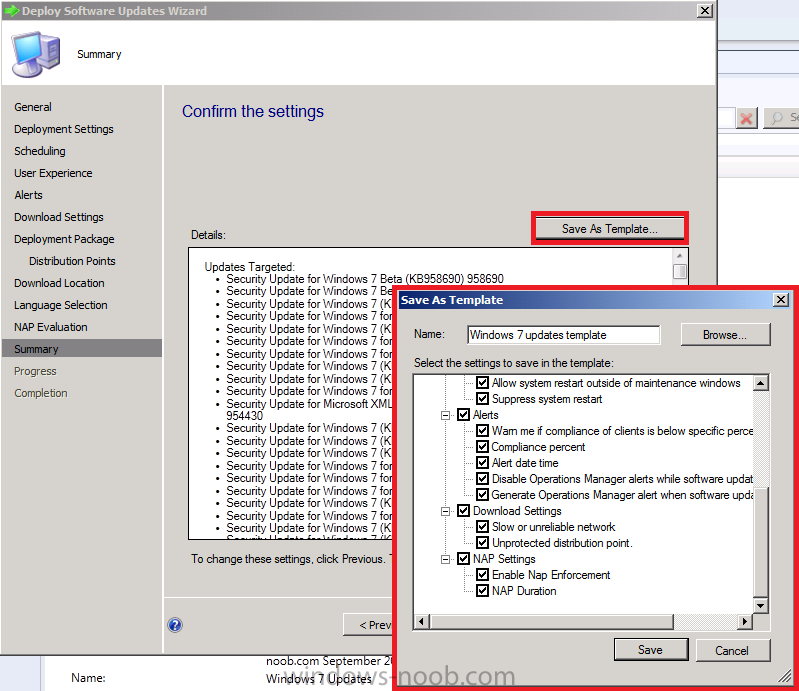Click the Previous button in the wizard
Screen dimensions: 799x691
pyautogui.click(x=368, y=625)
